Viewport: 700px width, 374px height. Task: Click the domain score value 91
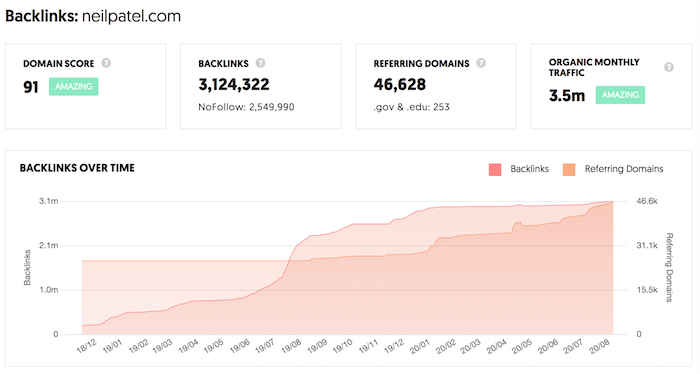point(31,87)
